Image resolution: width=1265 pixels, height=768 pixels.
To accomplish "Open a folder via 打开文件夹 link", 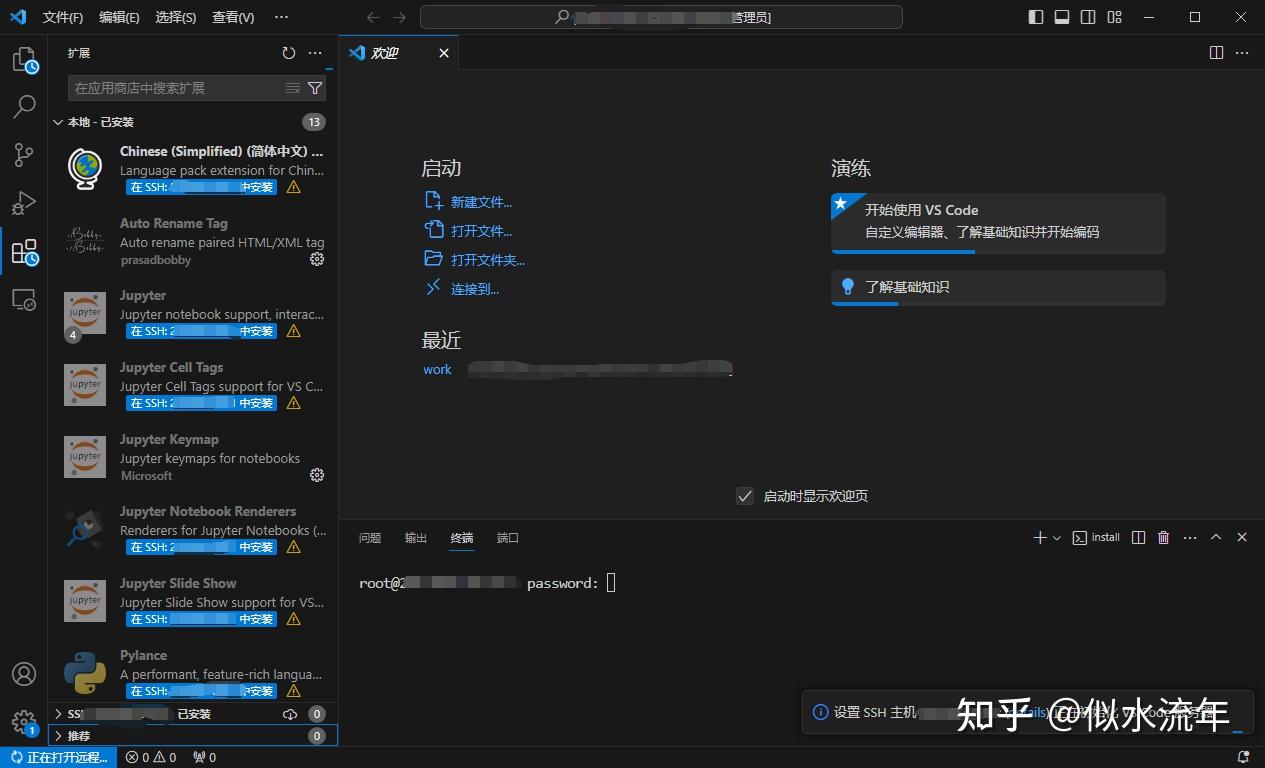I will 487,259.
